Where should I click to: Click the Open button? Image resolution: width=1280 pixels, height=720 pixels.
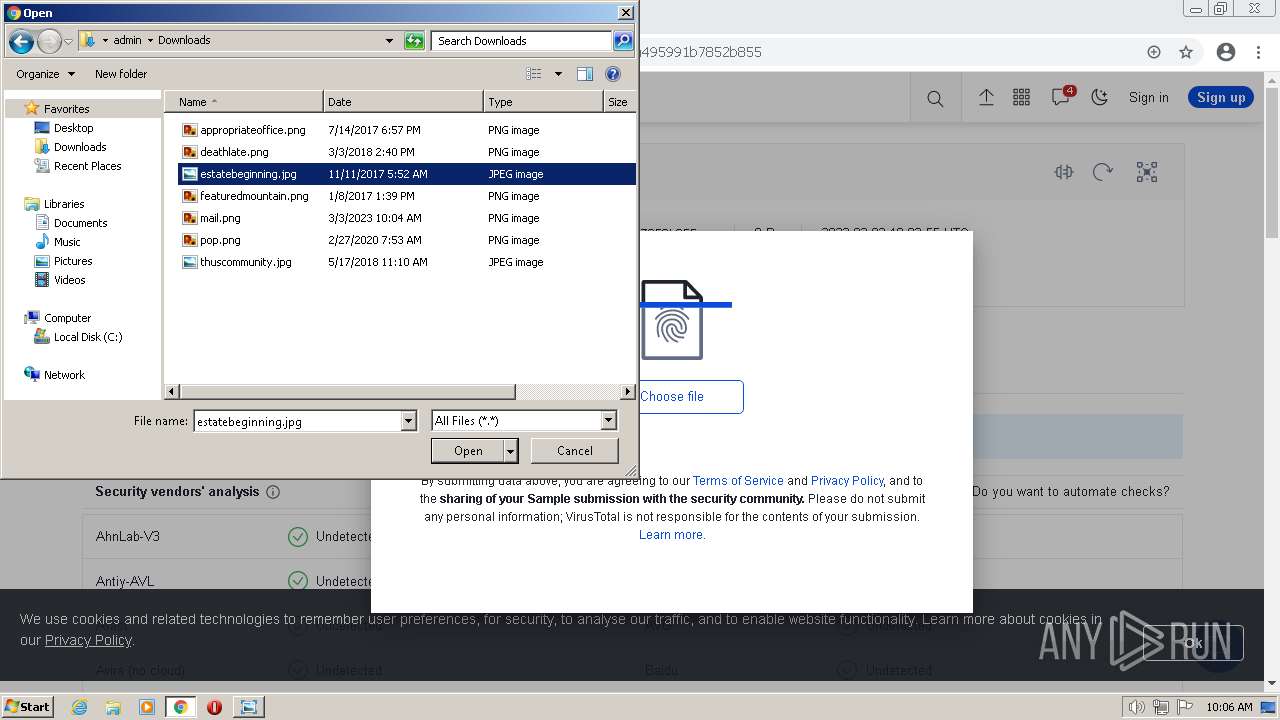(468, 451)
